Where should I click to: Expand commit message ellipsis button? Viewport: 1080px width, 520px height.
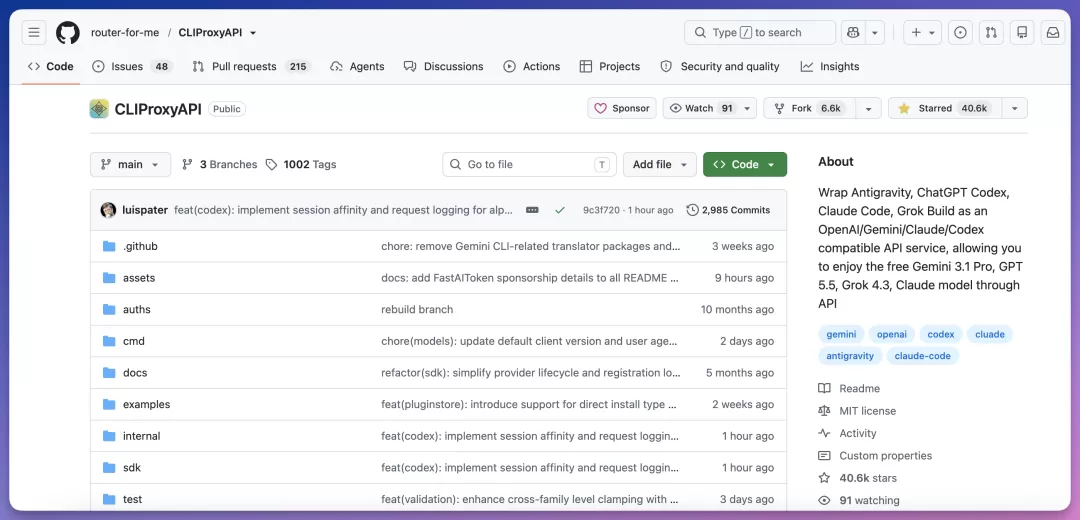pos(532,210)
